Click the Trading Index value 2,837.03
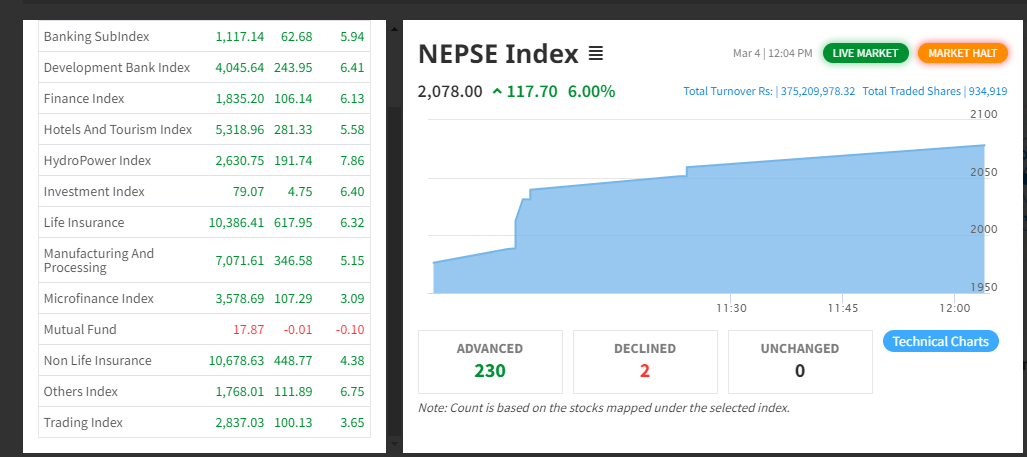The height and width of the screenshot is (457, 1027). point(240,423)
